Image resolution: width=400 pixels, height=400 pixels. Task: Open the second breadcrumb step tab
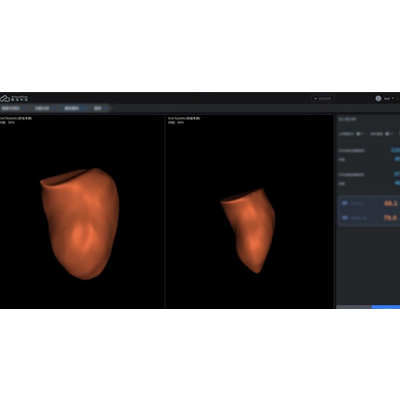[42, 108]
